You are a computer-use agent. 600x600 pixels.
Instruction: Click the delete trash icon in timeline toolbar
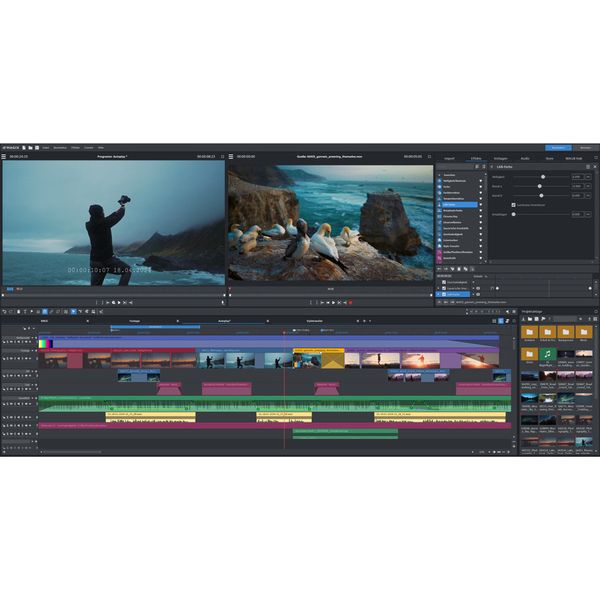[x=18, y=312]
